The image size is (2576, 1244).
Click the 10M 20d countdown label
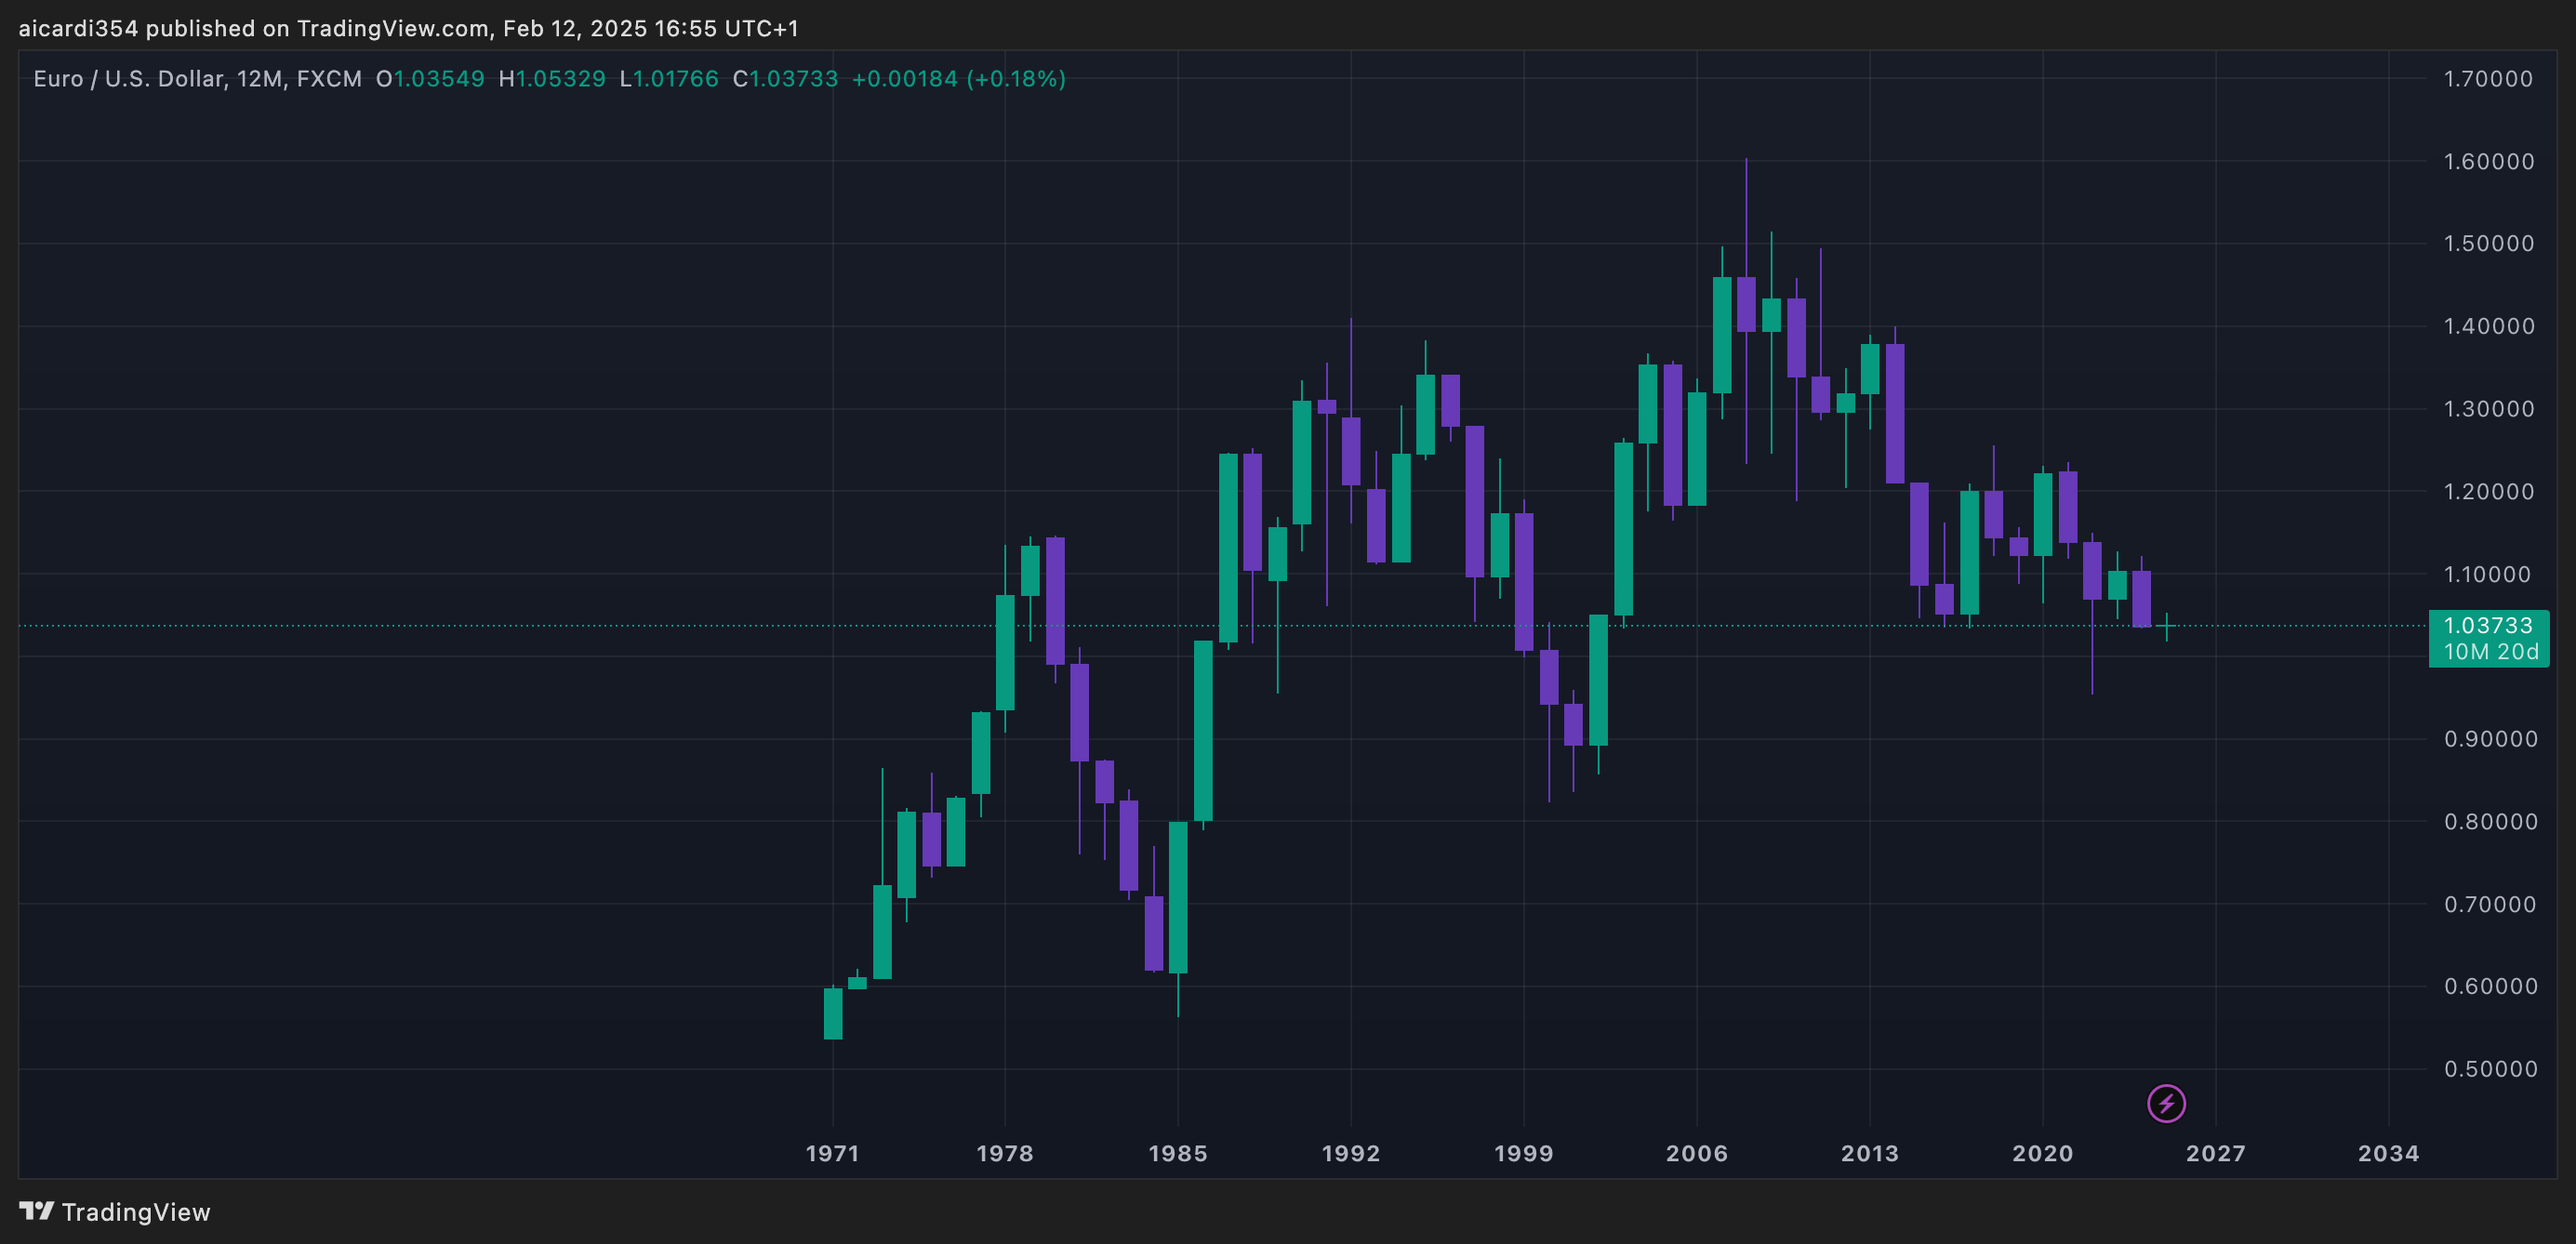[2490, 652]
